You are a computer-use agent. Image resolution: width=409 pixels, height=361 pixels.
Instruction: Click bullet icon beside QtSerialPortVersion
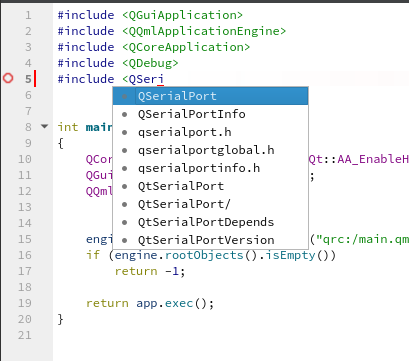[125, 240]
